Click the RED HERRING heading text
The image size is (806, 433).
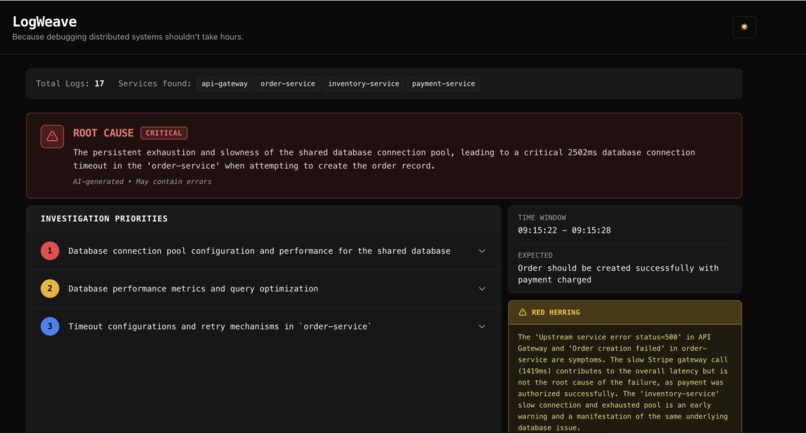pyautogui.click(x=556, y=312)
